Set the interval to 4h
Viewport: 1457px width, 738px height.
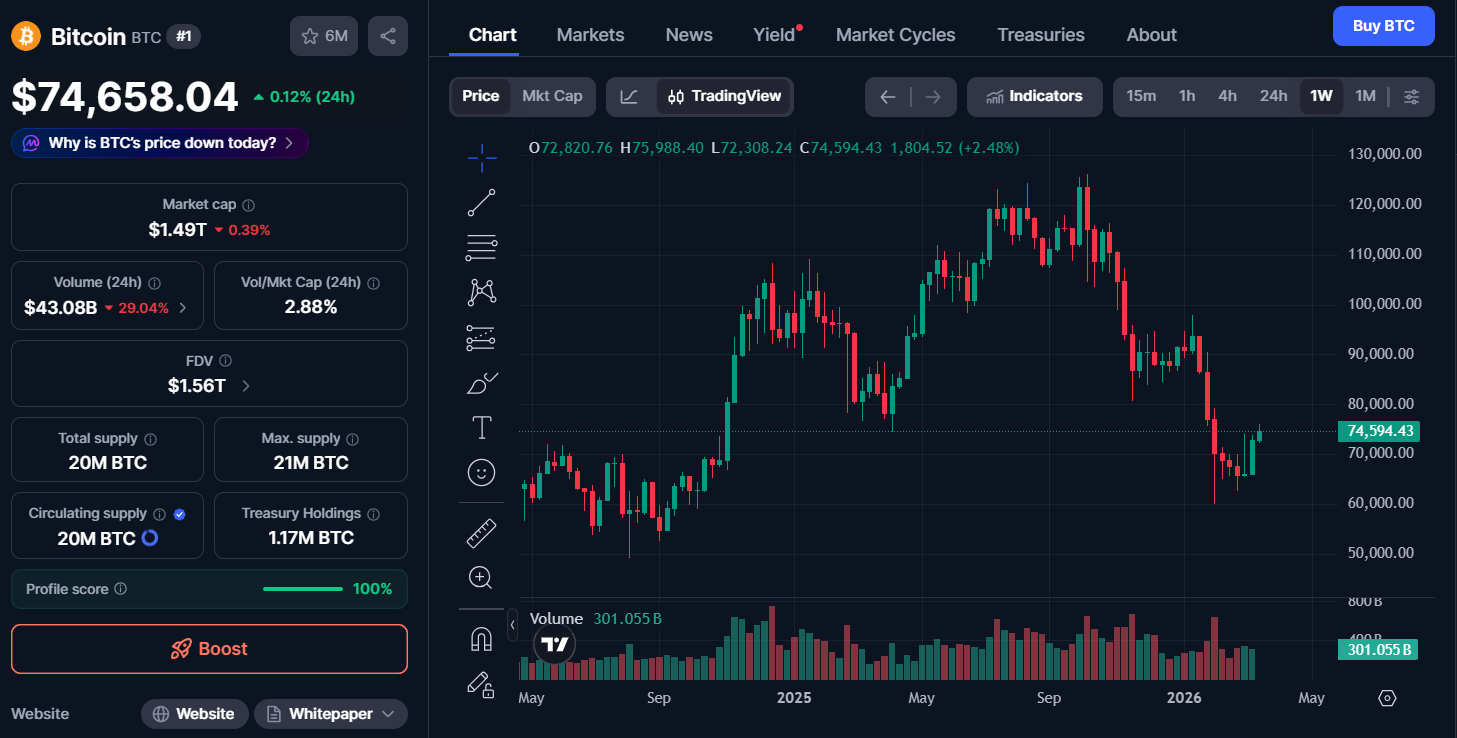[1227, 96]
